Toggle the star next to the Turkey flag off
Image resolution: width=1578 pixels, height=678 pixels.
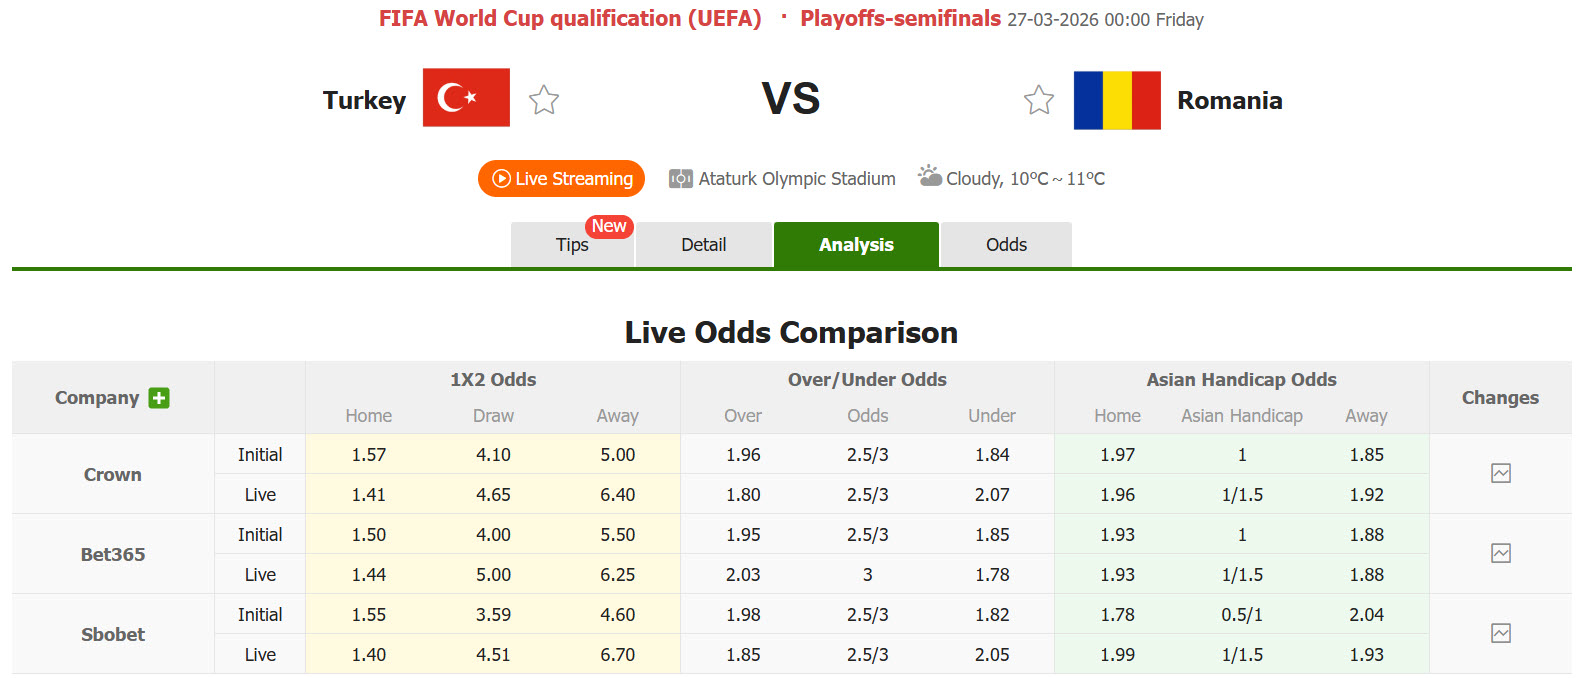coord(543,99)
